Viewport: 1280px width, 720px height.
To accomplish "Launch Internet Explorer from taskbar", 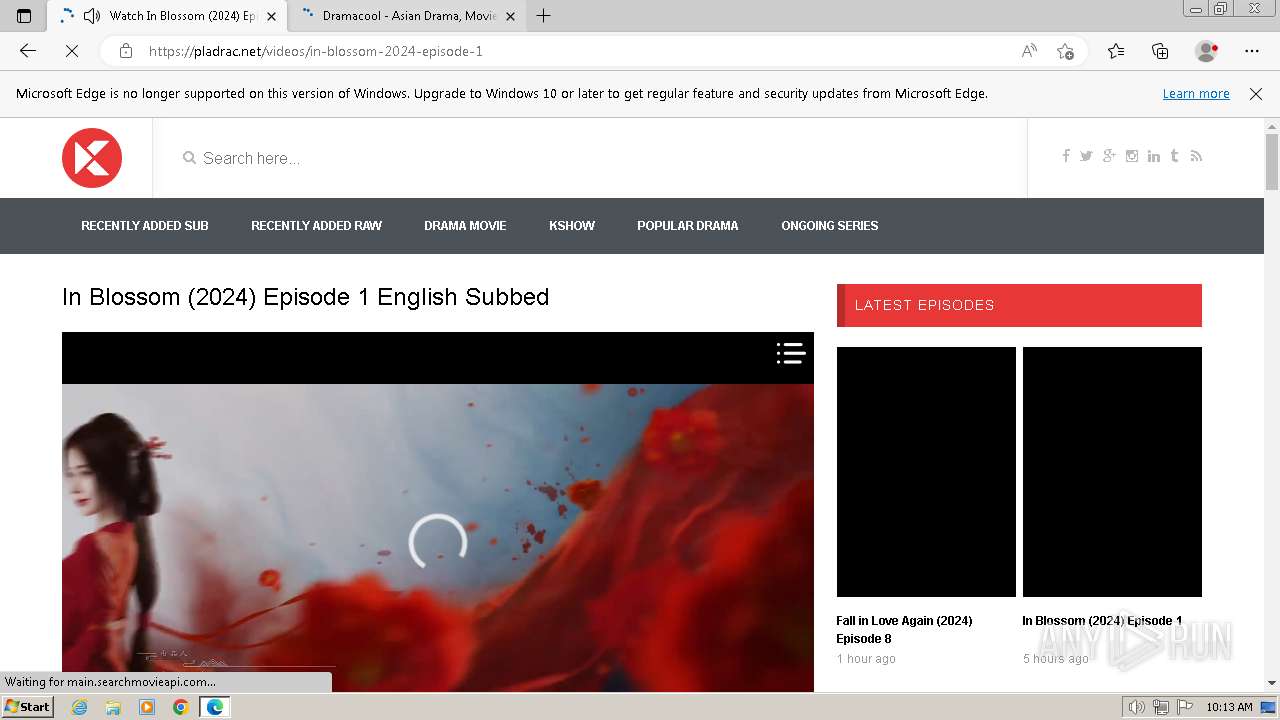I will pyautogui.click(x=79, y=707).
